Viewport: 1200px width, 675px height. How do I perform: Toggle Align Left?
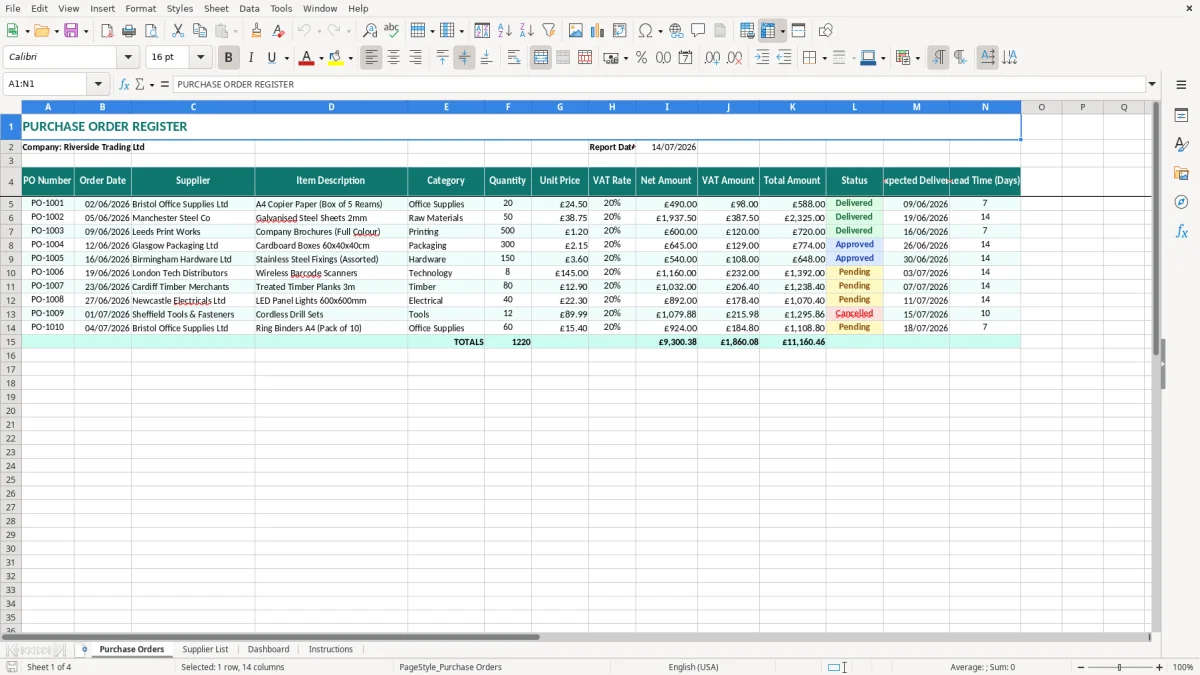pos(371,58)
